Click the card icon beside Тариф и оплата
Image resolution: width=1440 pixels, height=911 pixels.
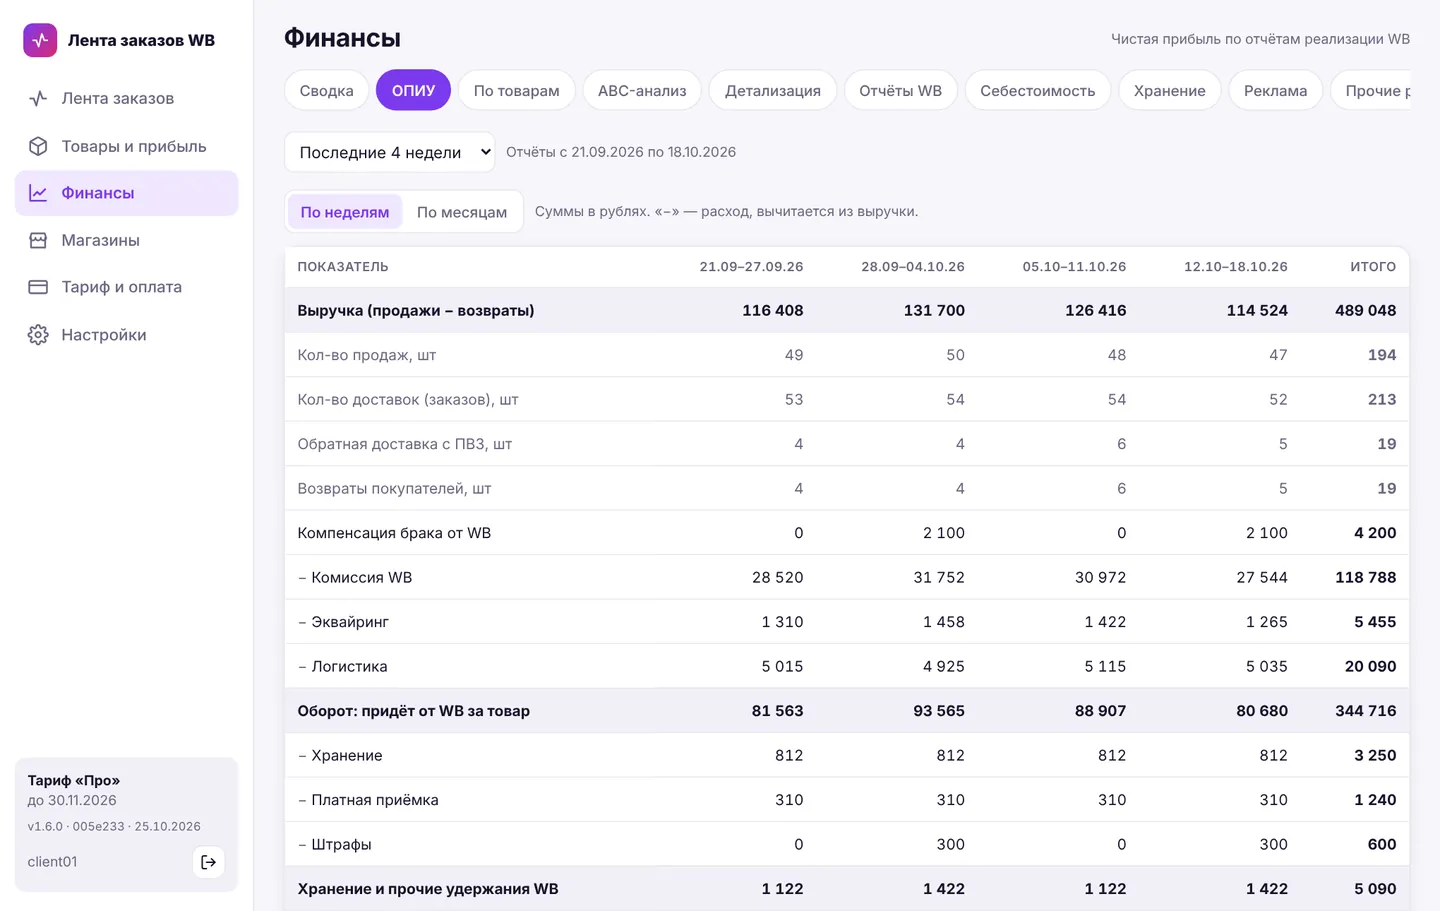point(38,287)
